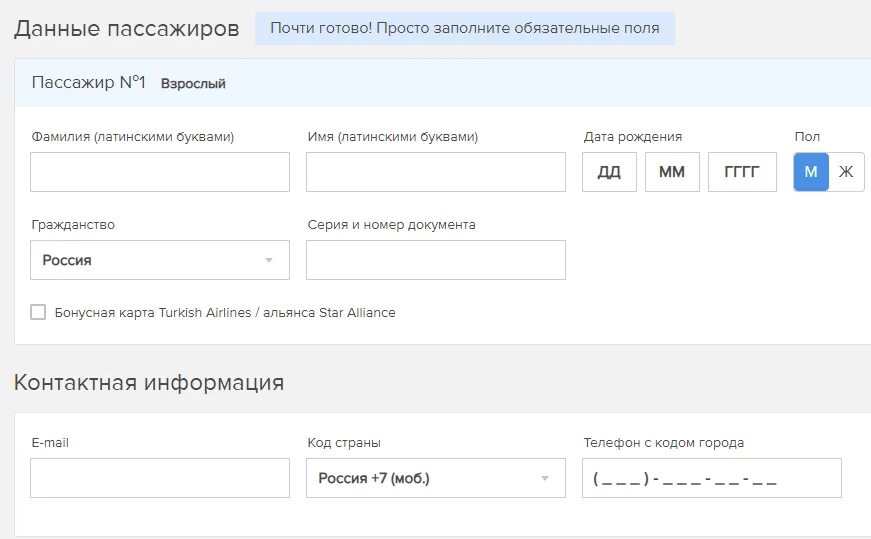
Task: Click the E-mail input field
Action: [160, 478]
